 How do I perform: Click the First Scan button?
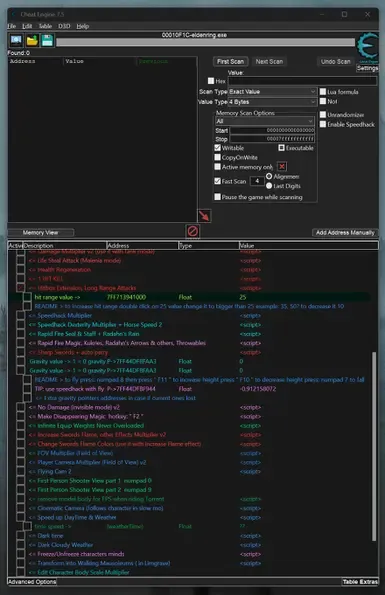coord(230,61)
